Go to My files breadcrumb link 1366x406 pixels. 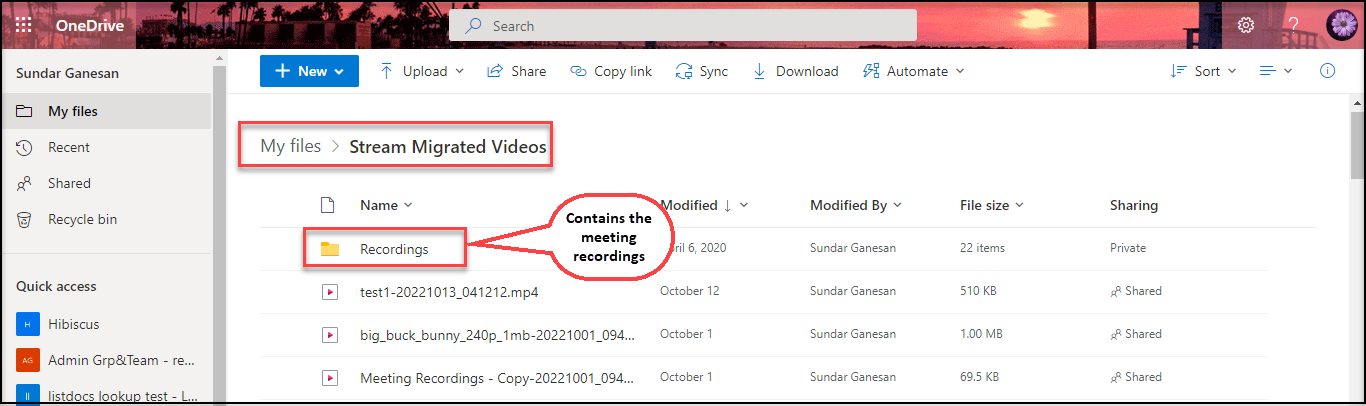[291, 146]
